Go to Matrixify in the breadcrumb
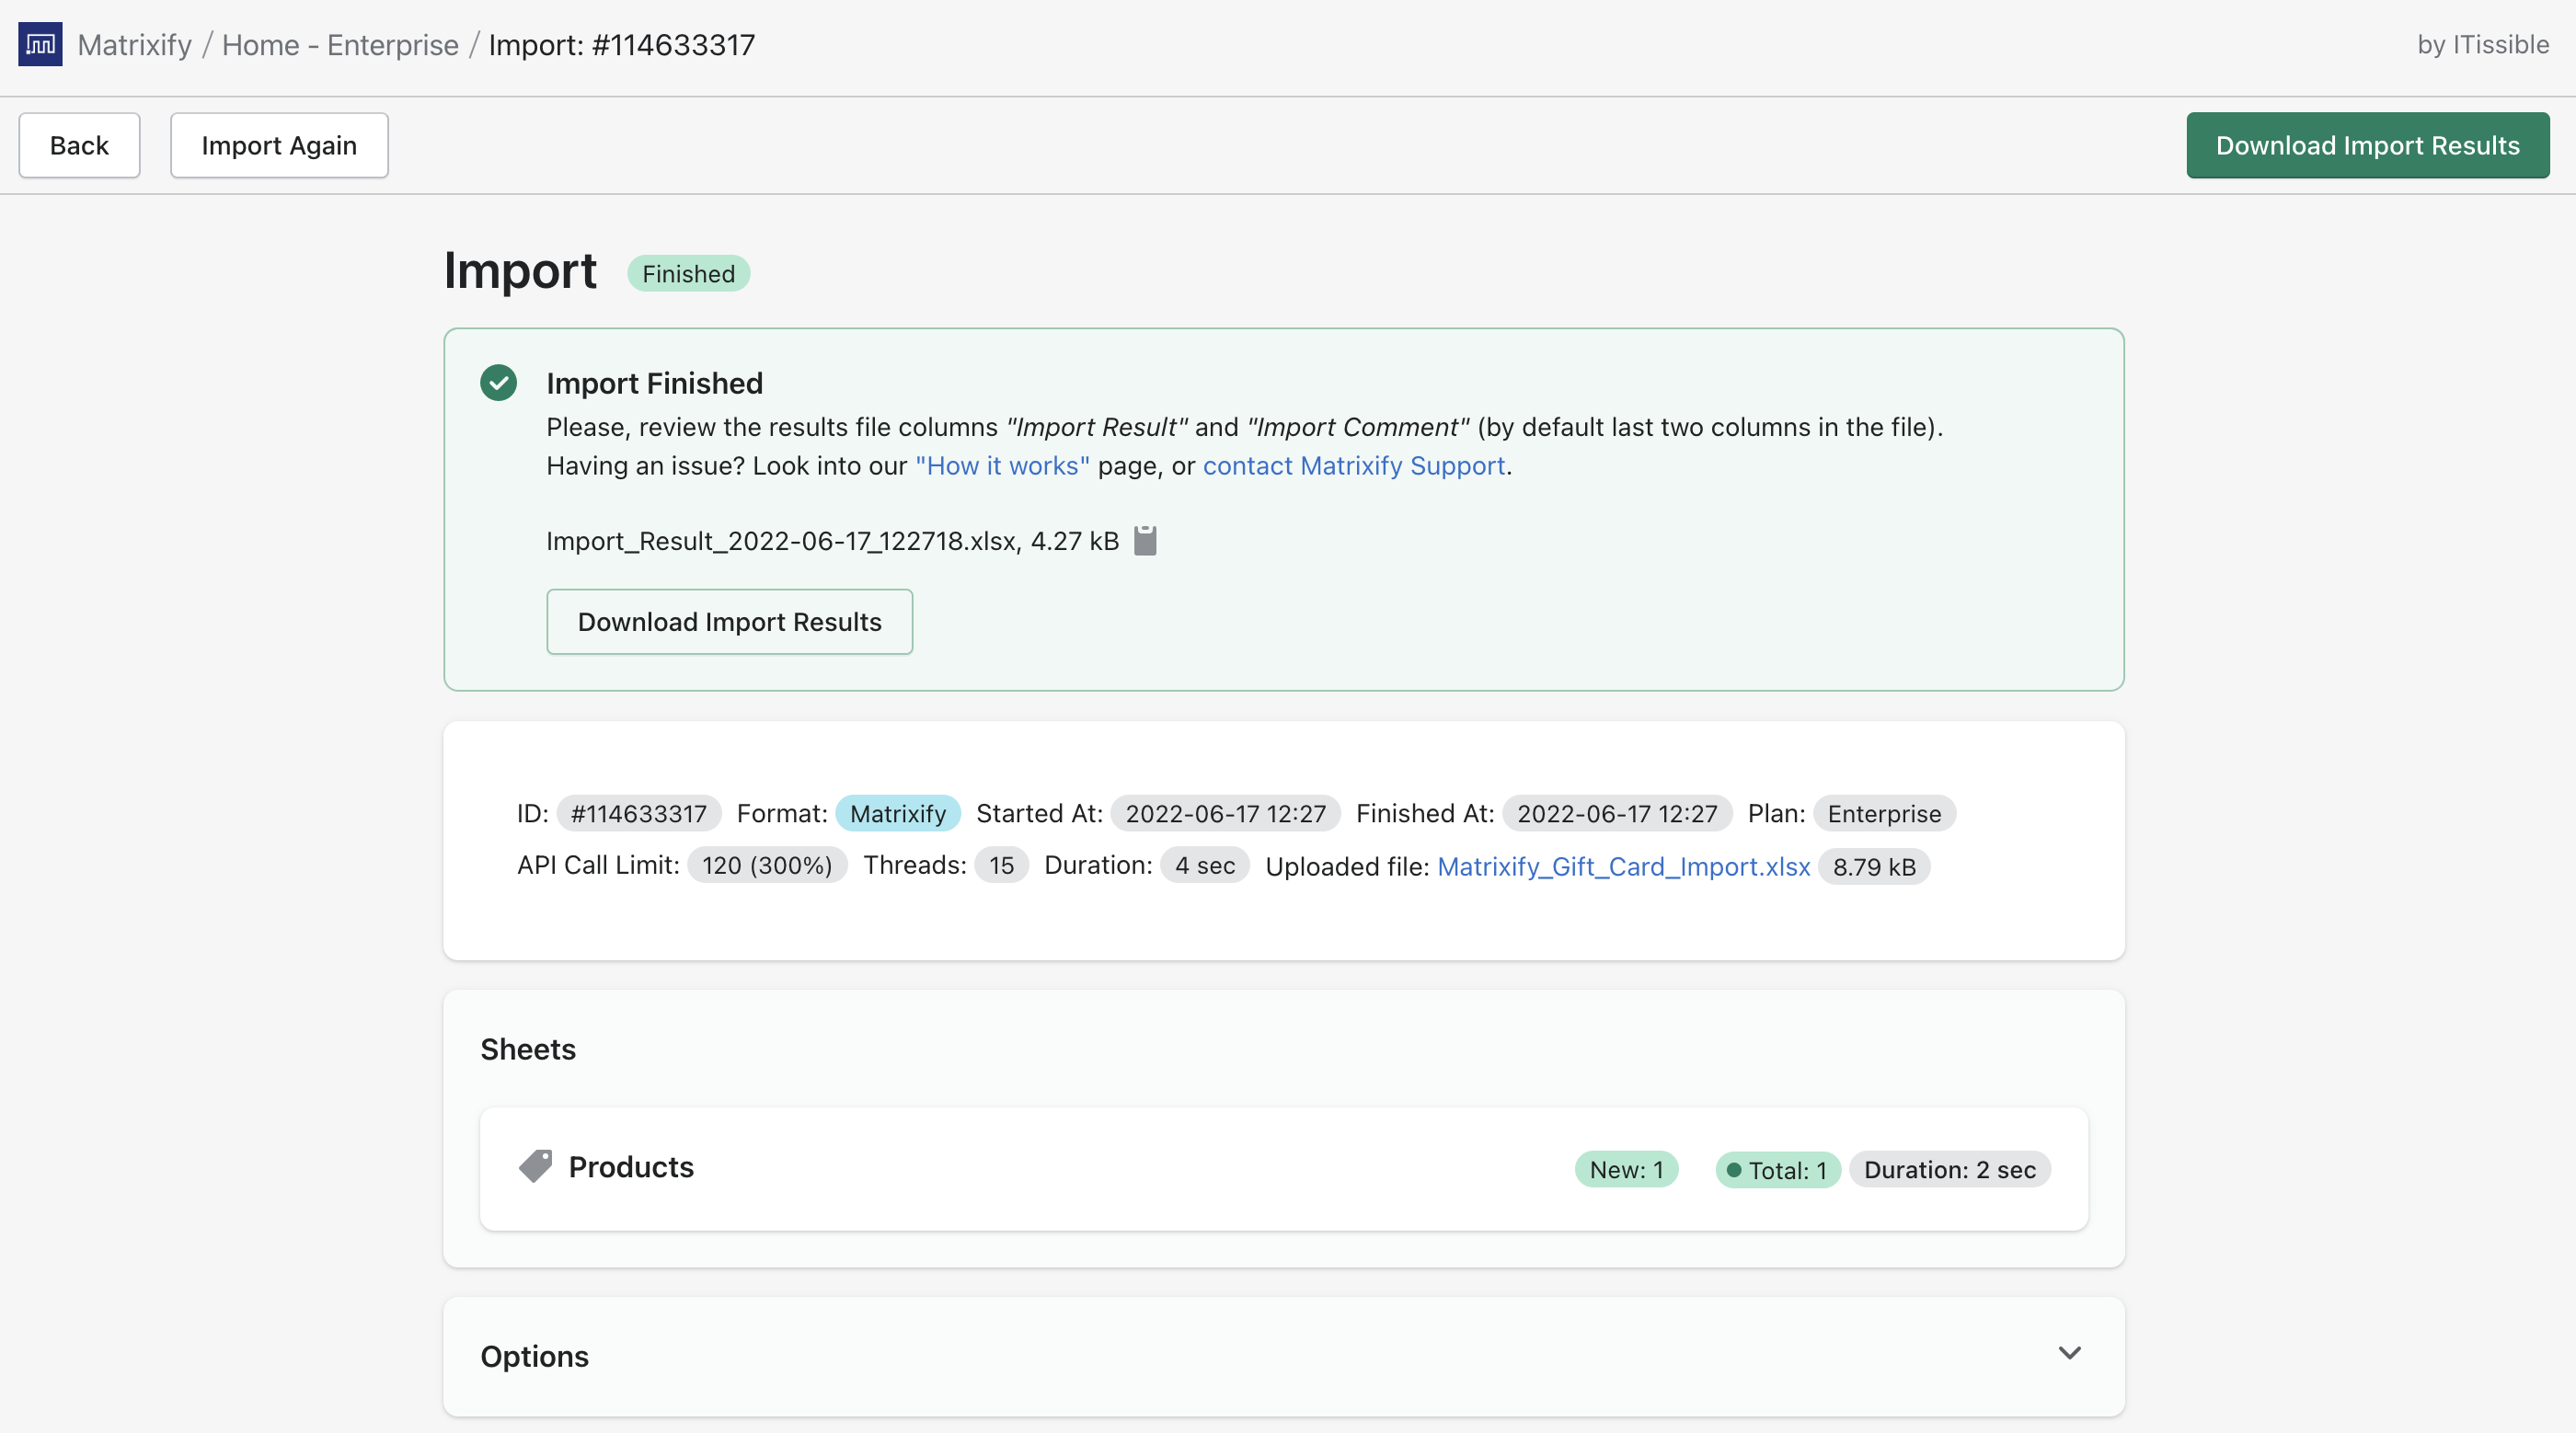 coord(134,45)
